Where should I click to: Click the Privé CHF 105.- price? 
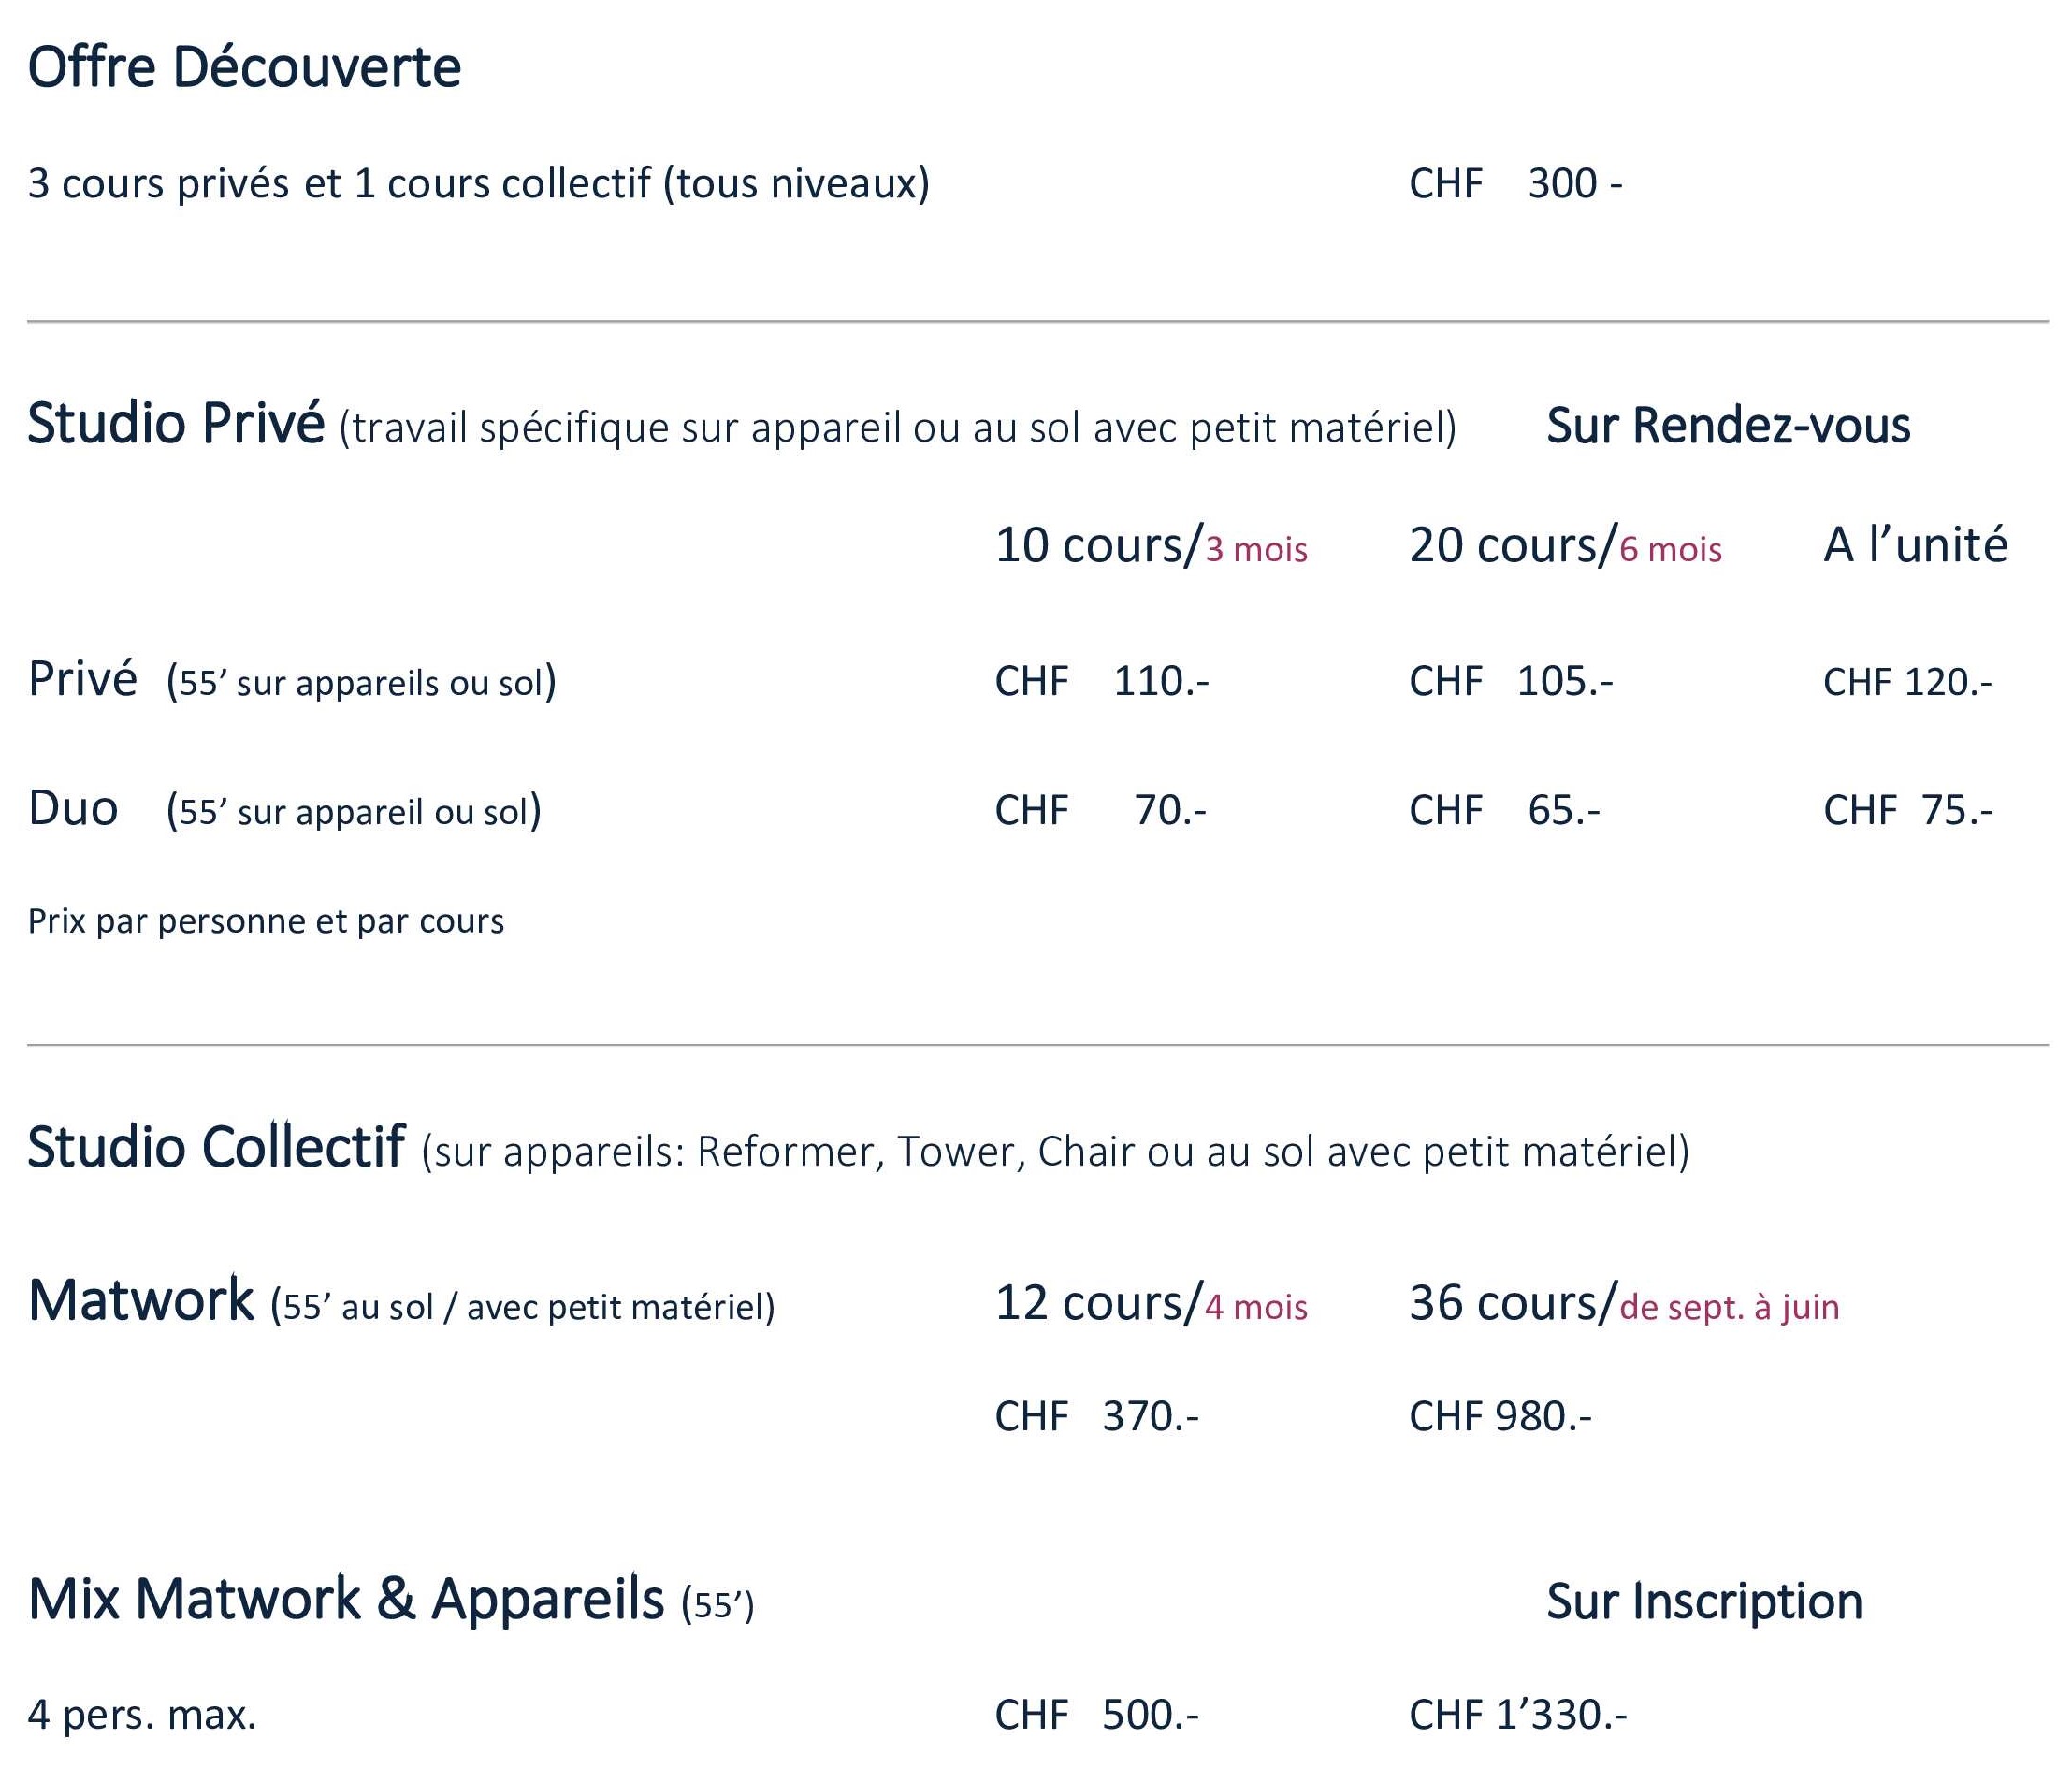point(1511,682)
